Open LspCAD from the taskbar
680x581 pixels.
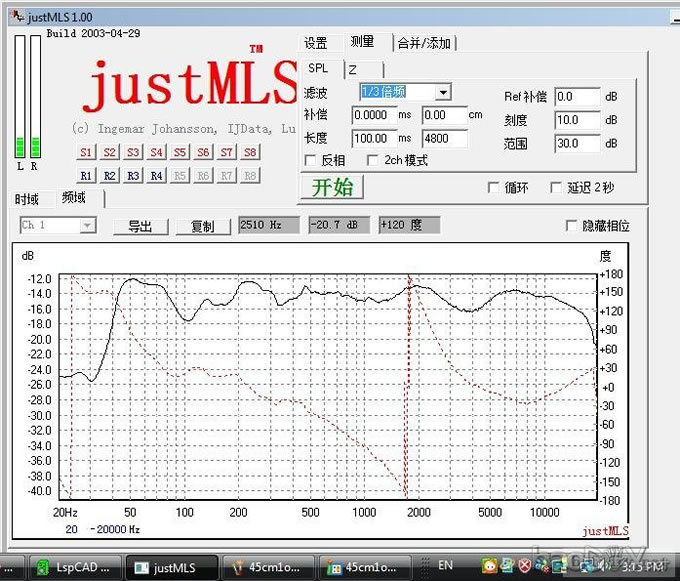[x=73, y=567]
